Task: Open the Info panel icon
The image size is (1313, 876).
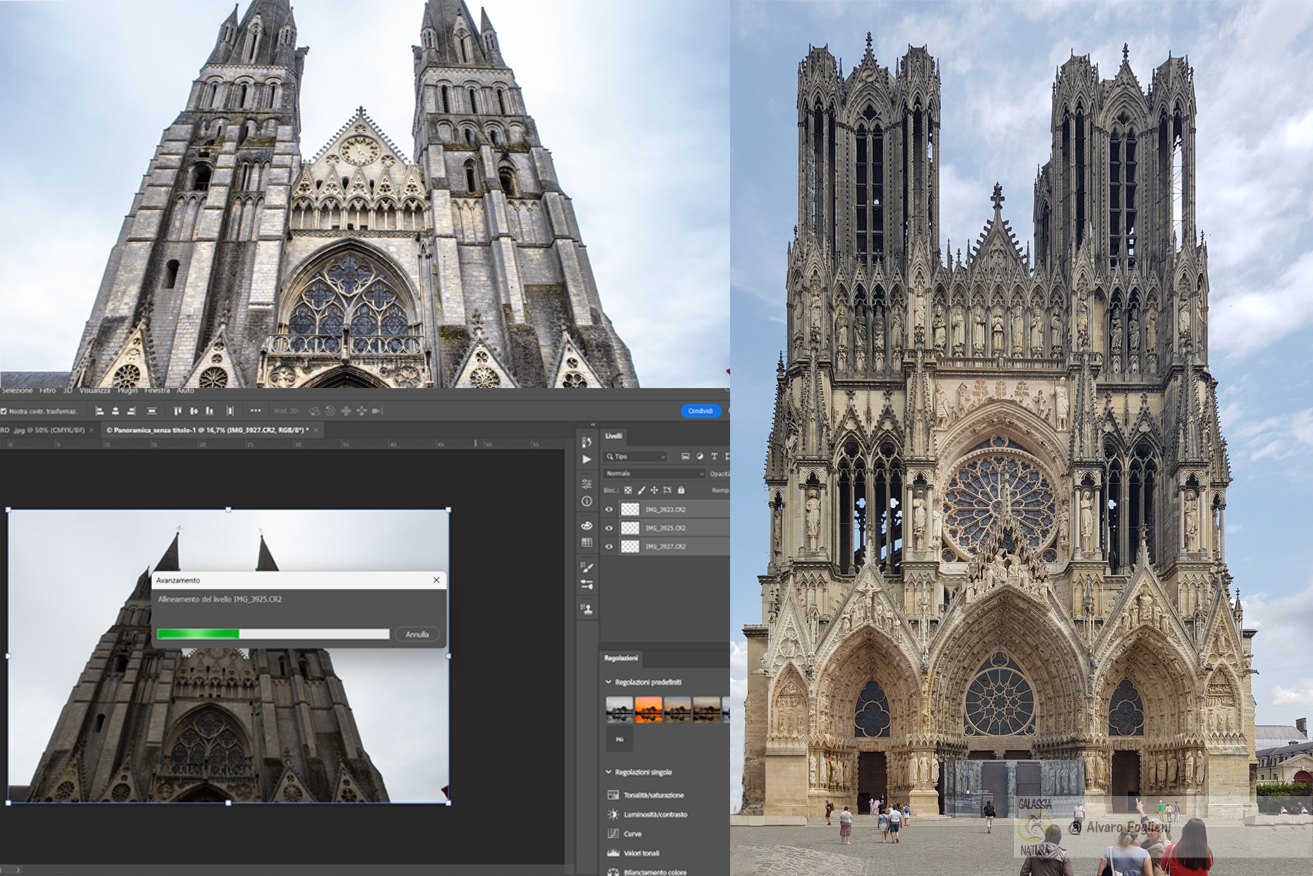Action: coord(587,501)
